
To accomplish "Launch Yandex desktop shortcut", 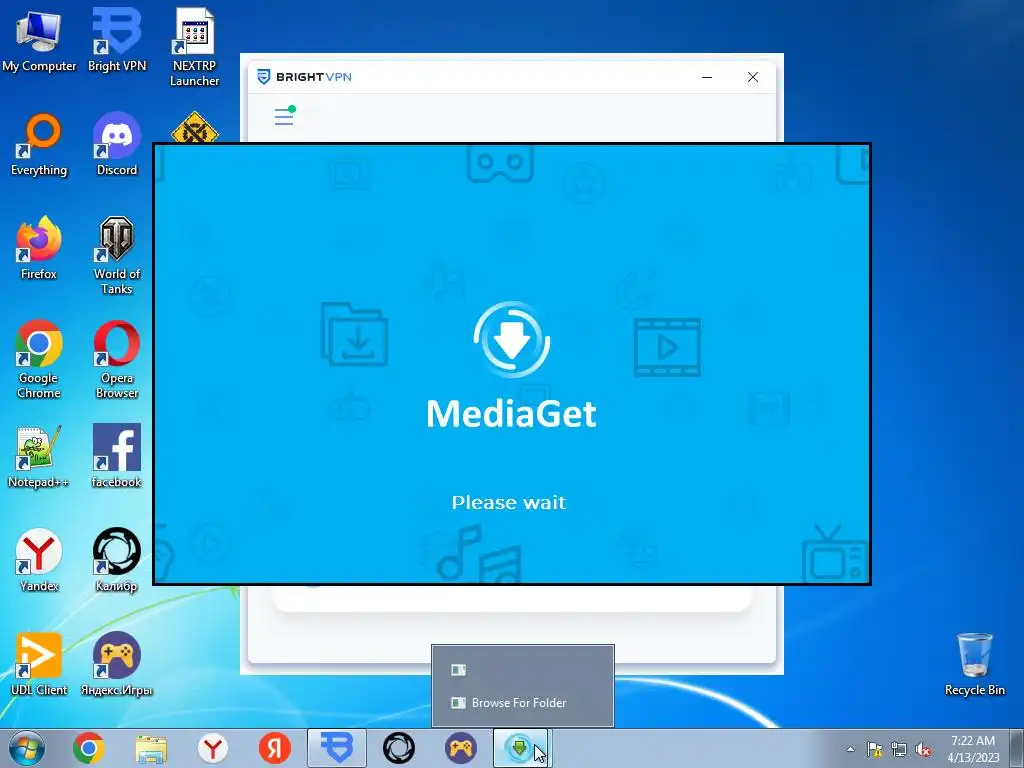I will click(39, 560).
